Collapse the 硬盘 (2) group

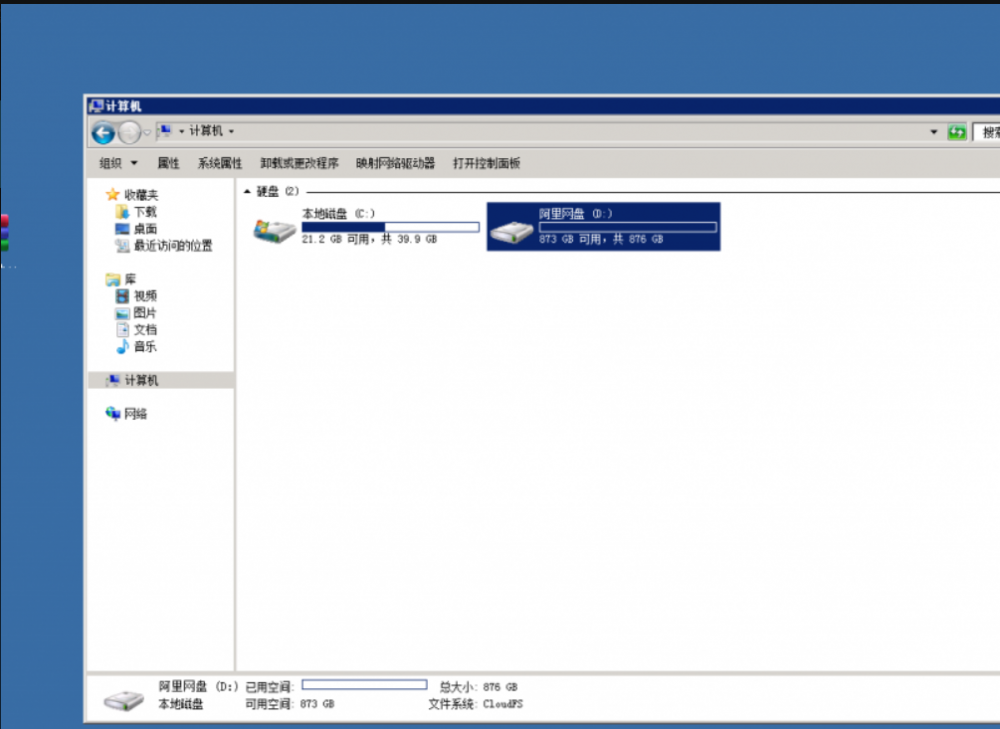[x=246, y=191]
